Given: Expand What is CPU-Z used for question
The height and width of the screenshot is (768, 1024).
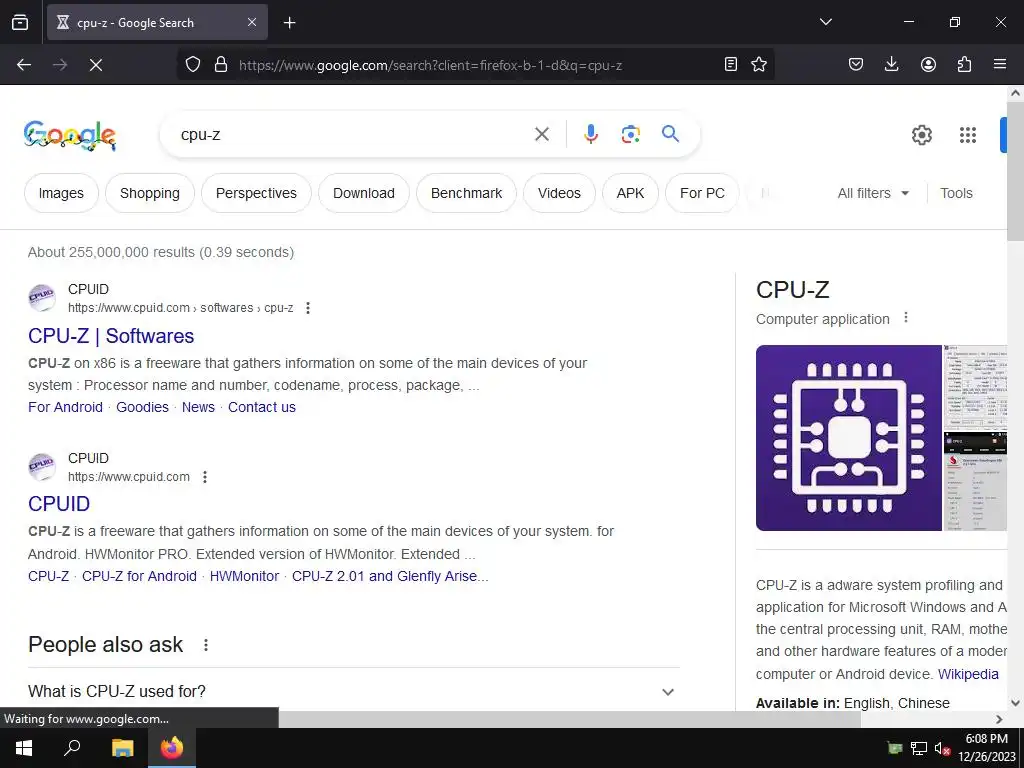Looking at the screenshot, I should click(x=353, y=691).
